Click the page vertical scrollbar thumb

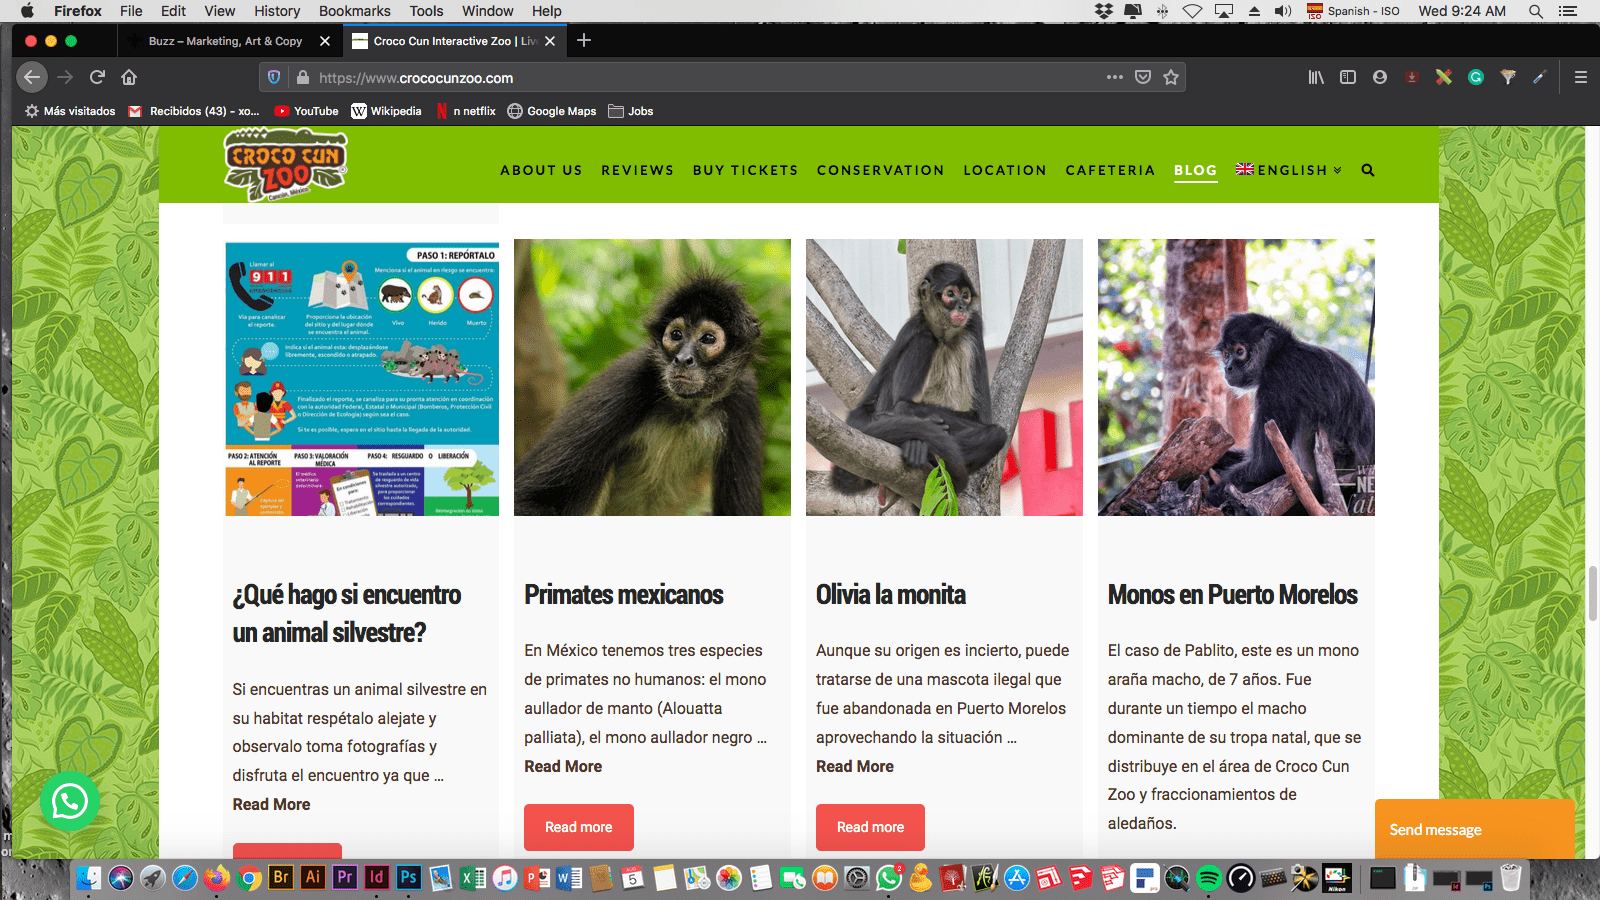1591,592
